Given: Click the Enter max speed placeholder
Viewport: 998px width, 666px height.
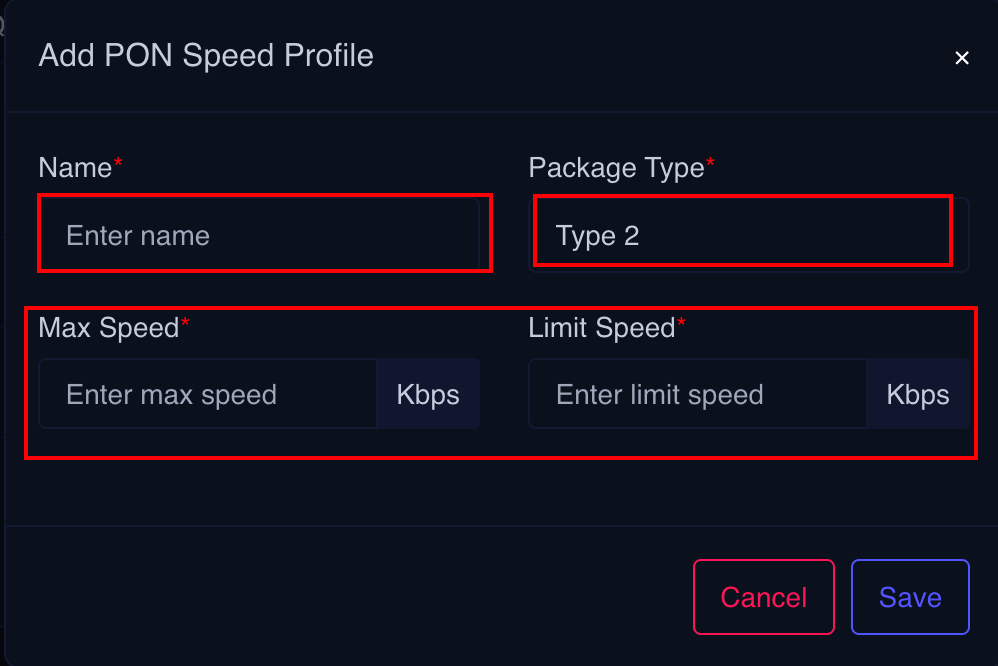Looking at the screenshot, I should tap(171, 395).
